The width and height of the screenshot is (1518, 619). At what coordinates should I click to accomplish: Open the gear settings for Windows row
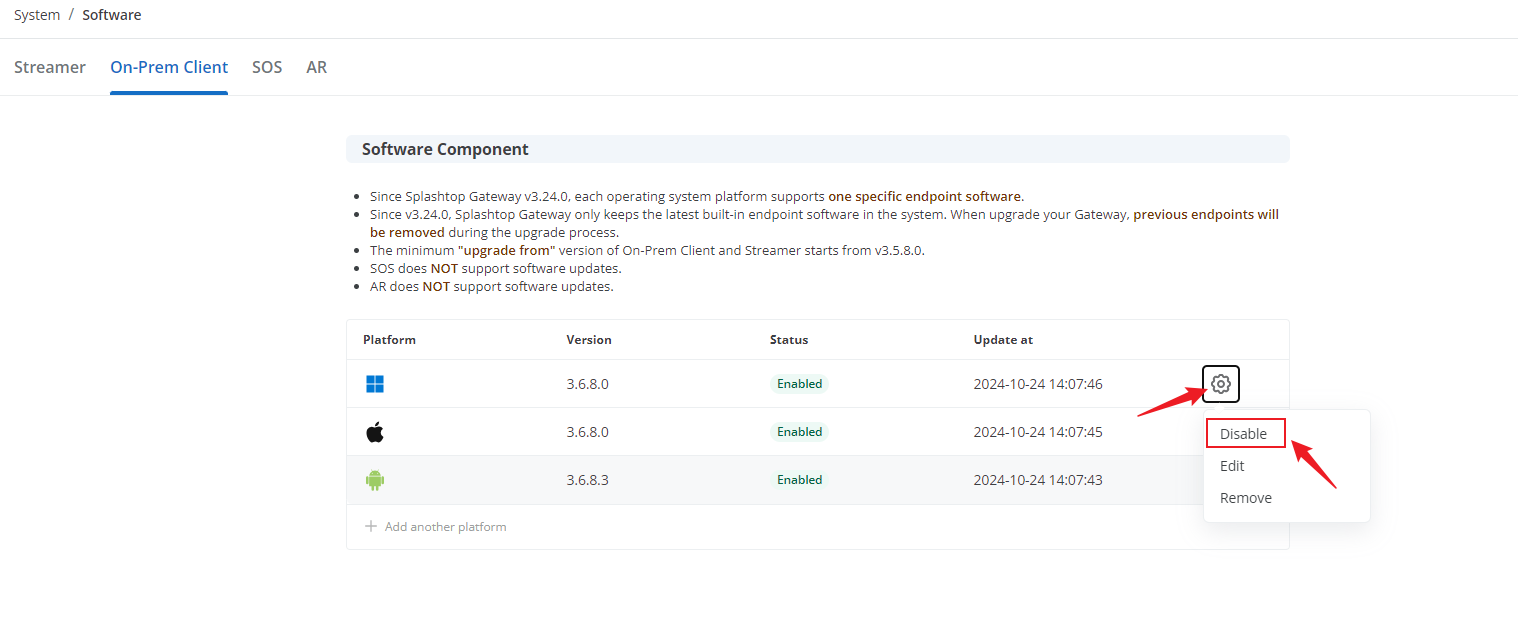click(1220, 384)
